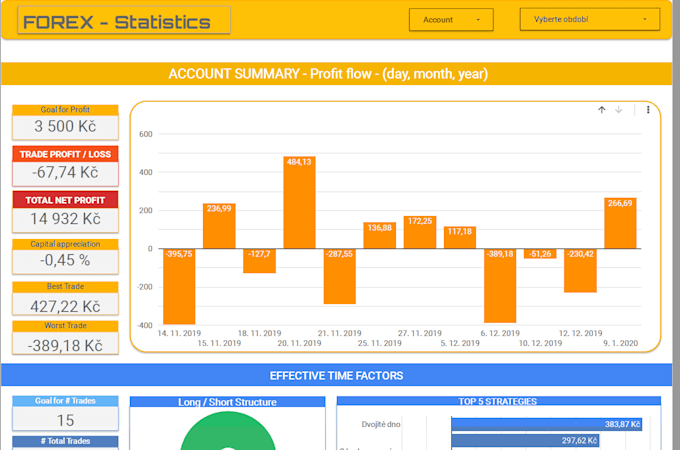
Task: Open the Vyberte období period dropdown
Action: click(590, 20)
